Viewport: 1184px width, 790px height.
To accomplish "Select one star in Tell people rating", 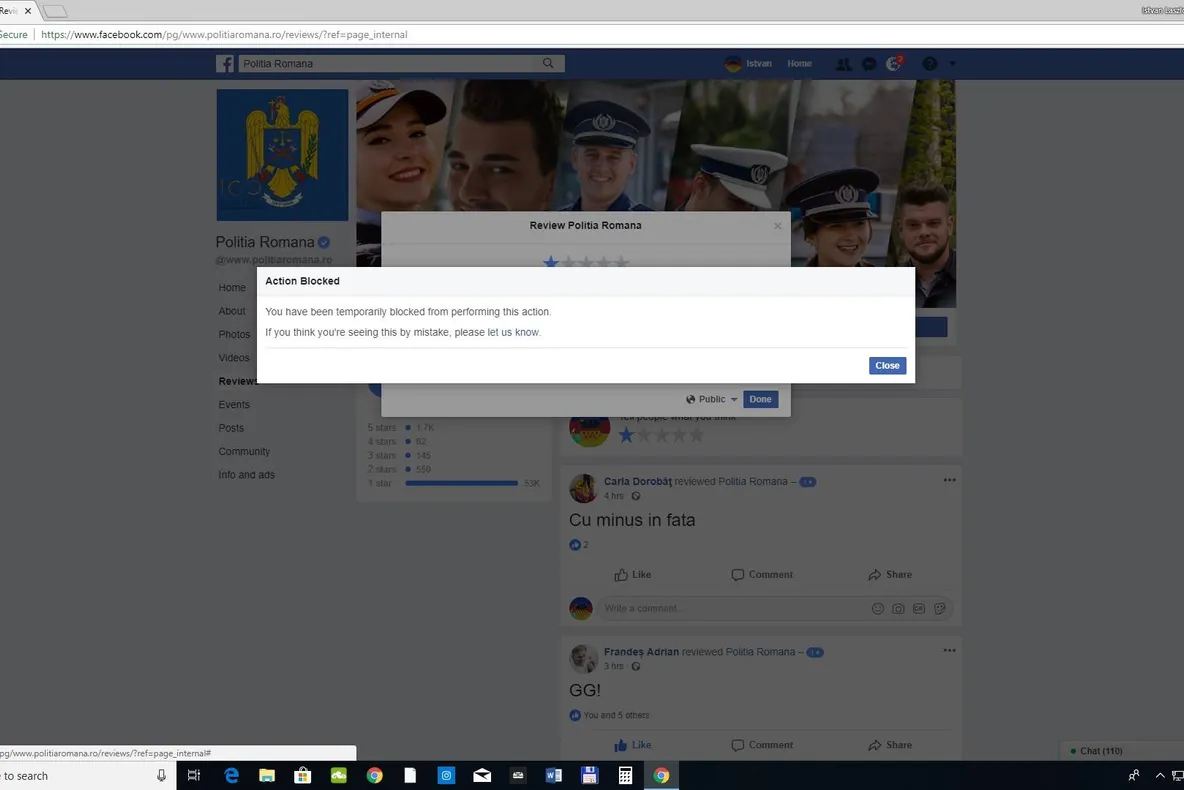I will pos(626,435).
